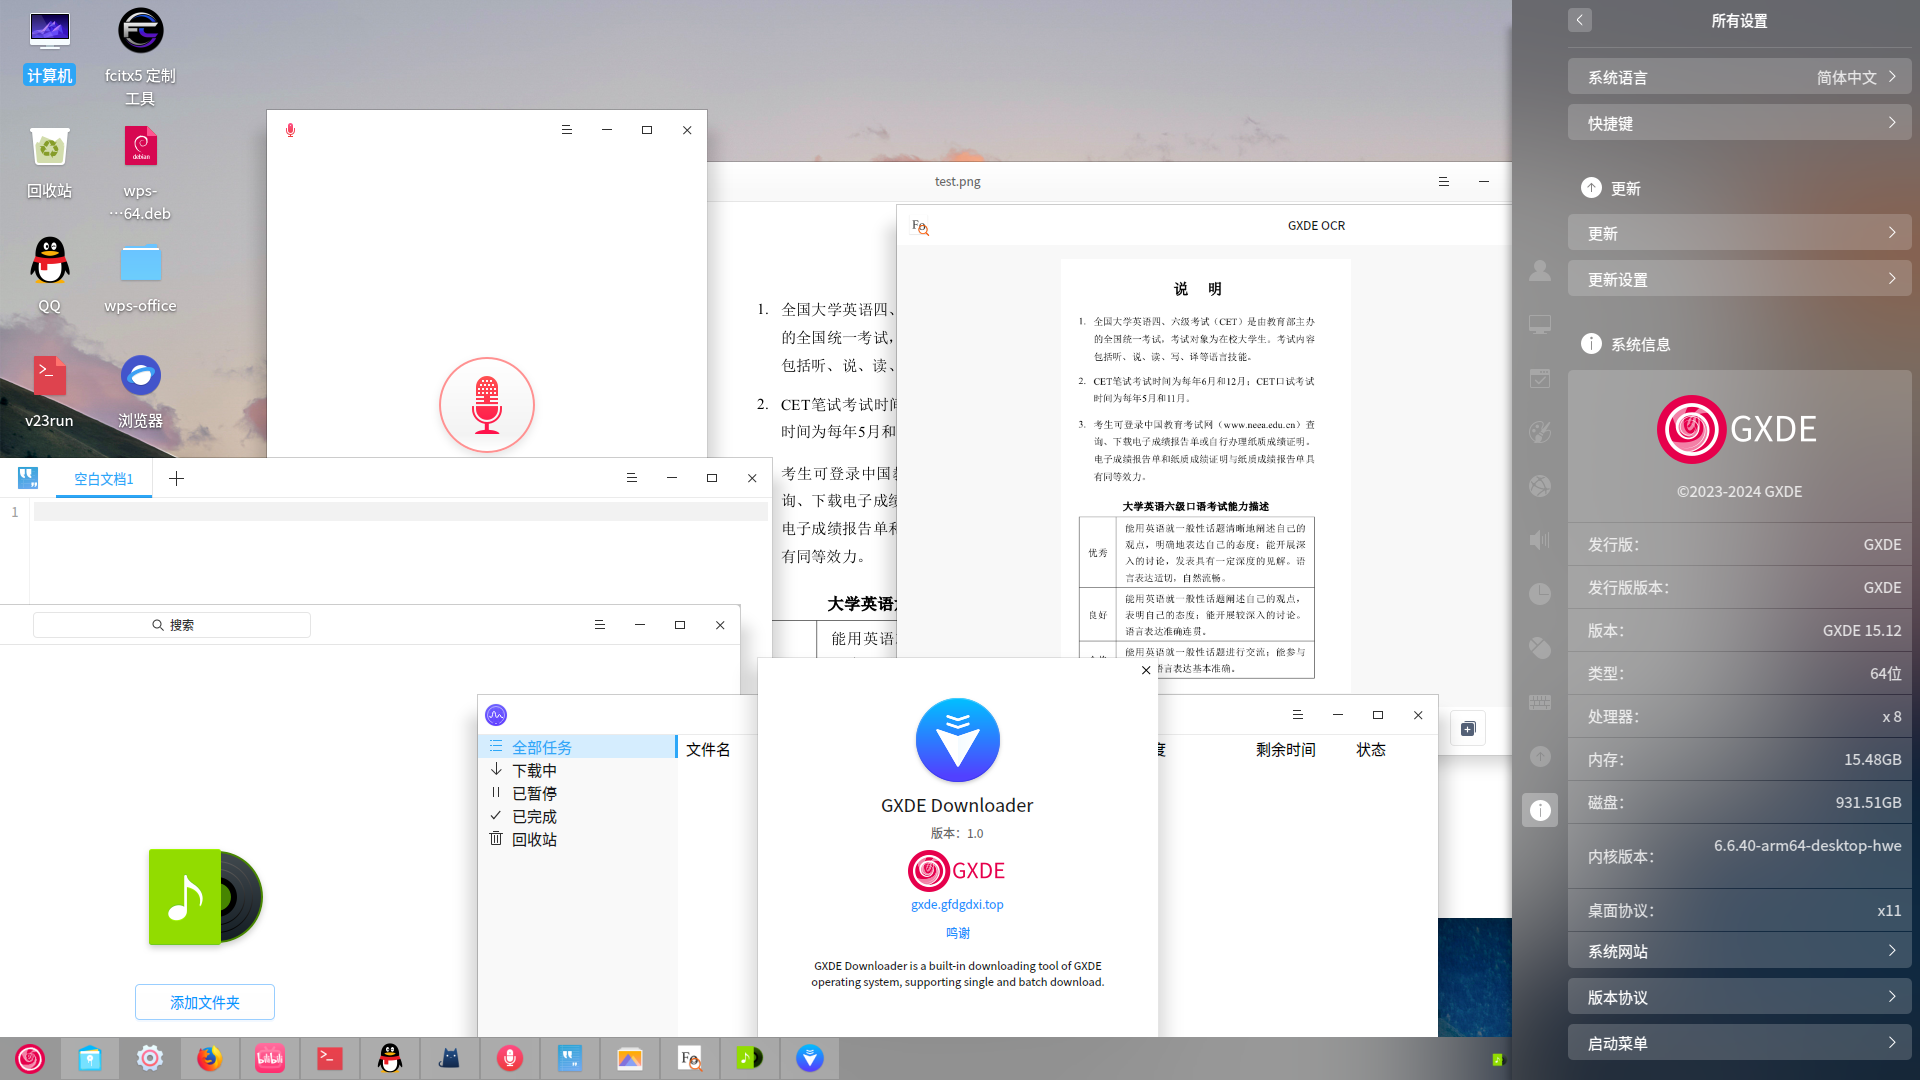Open fcitx5 customization tool desktop icon

[x=140, y=57]
